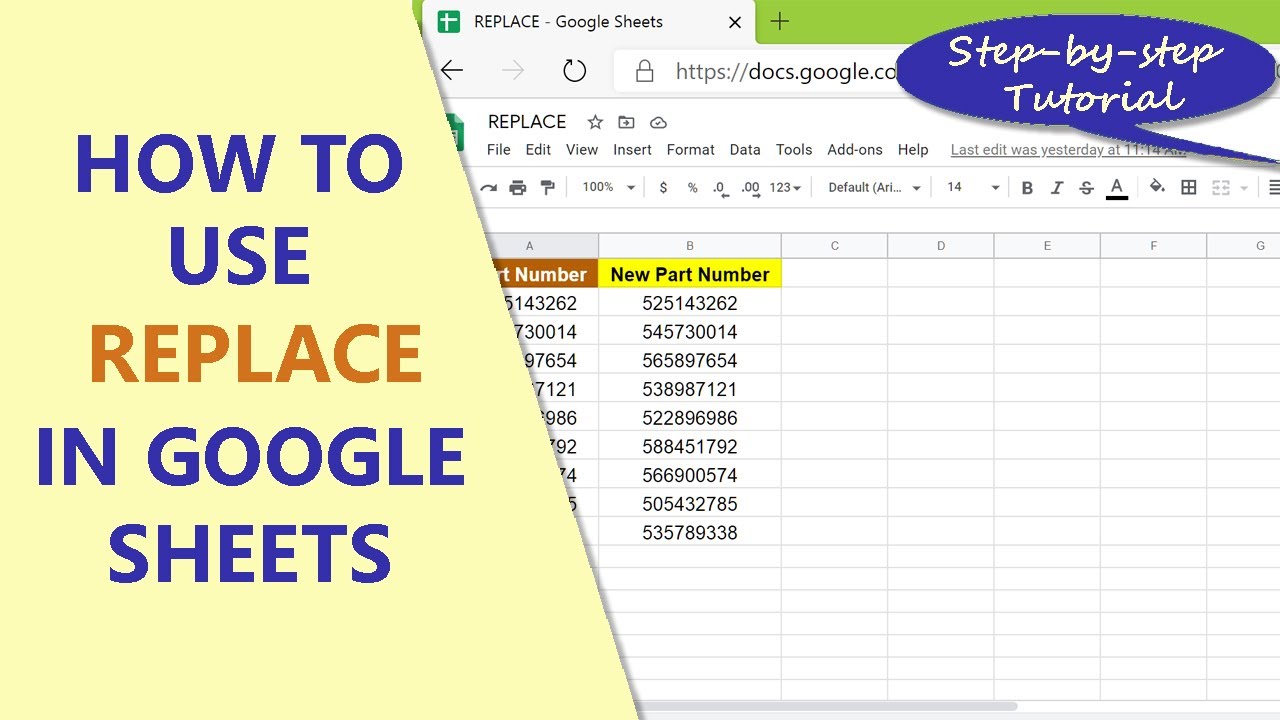
Task: Select the New Part Number header cell
Action: click(x=690, y=274)
